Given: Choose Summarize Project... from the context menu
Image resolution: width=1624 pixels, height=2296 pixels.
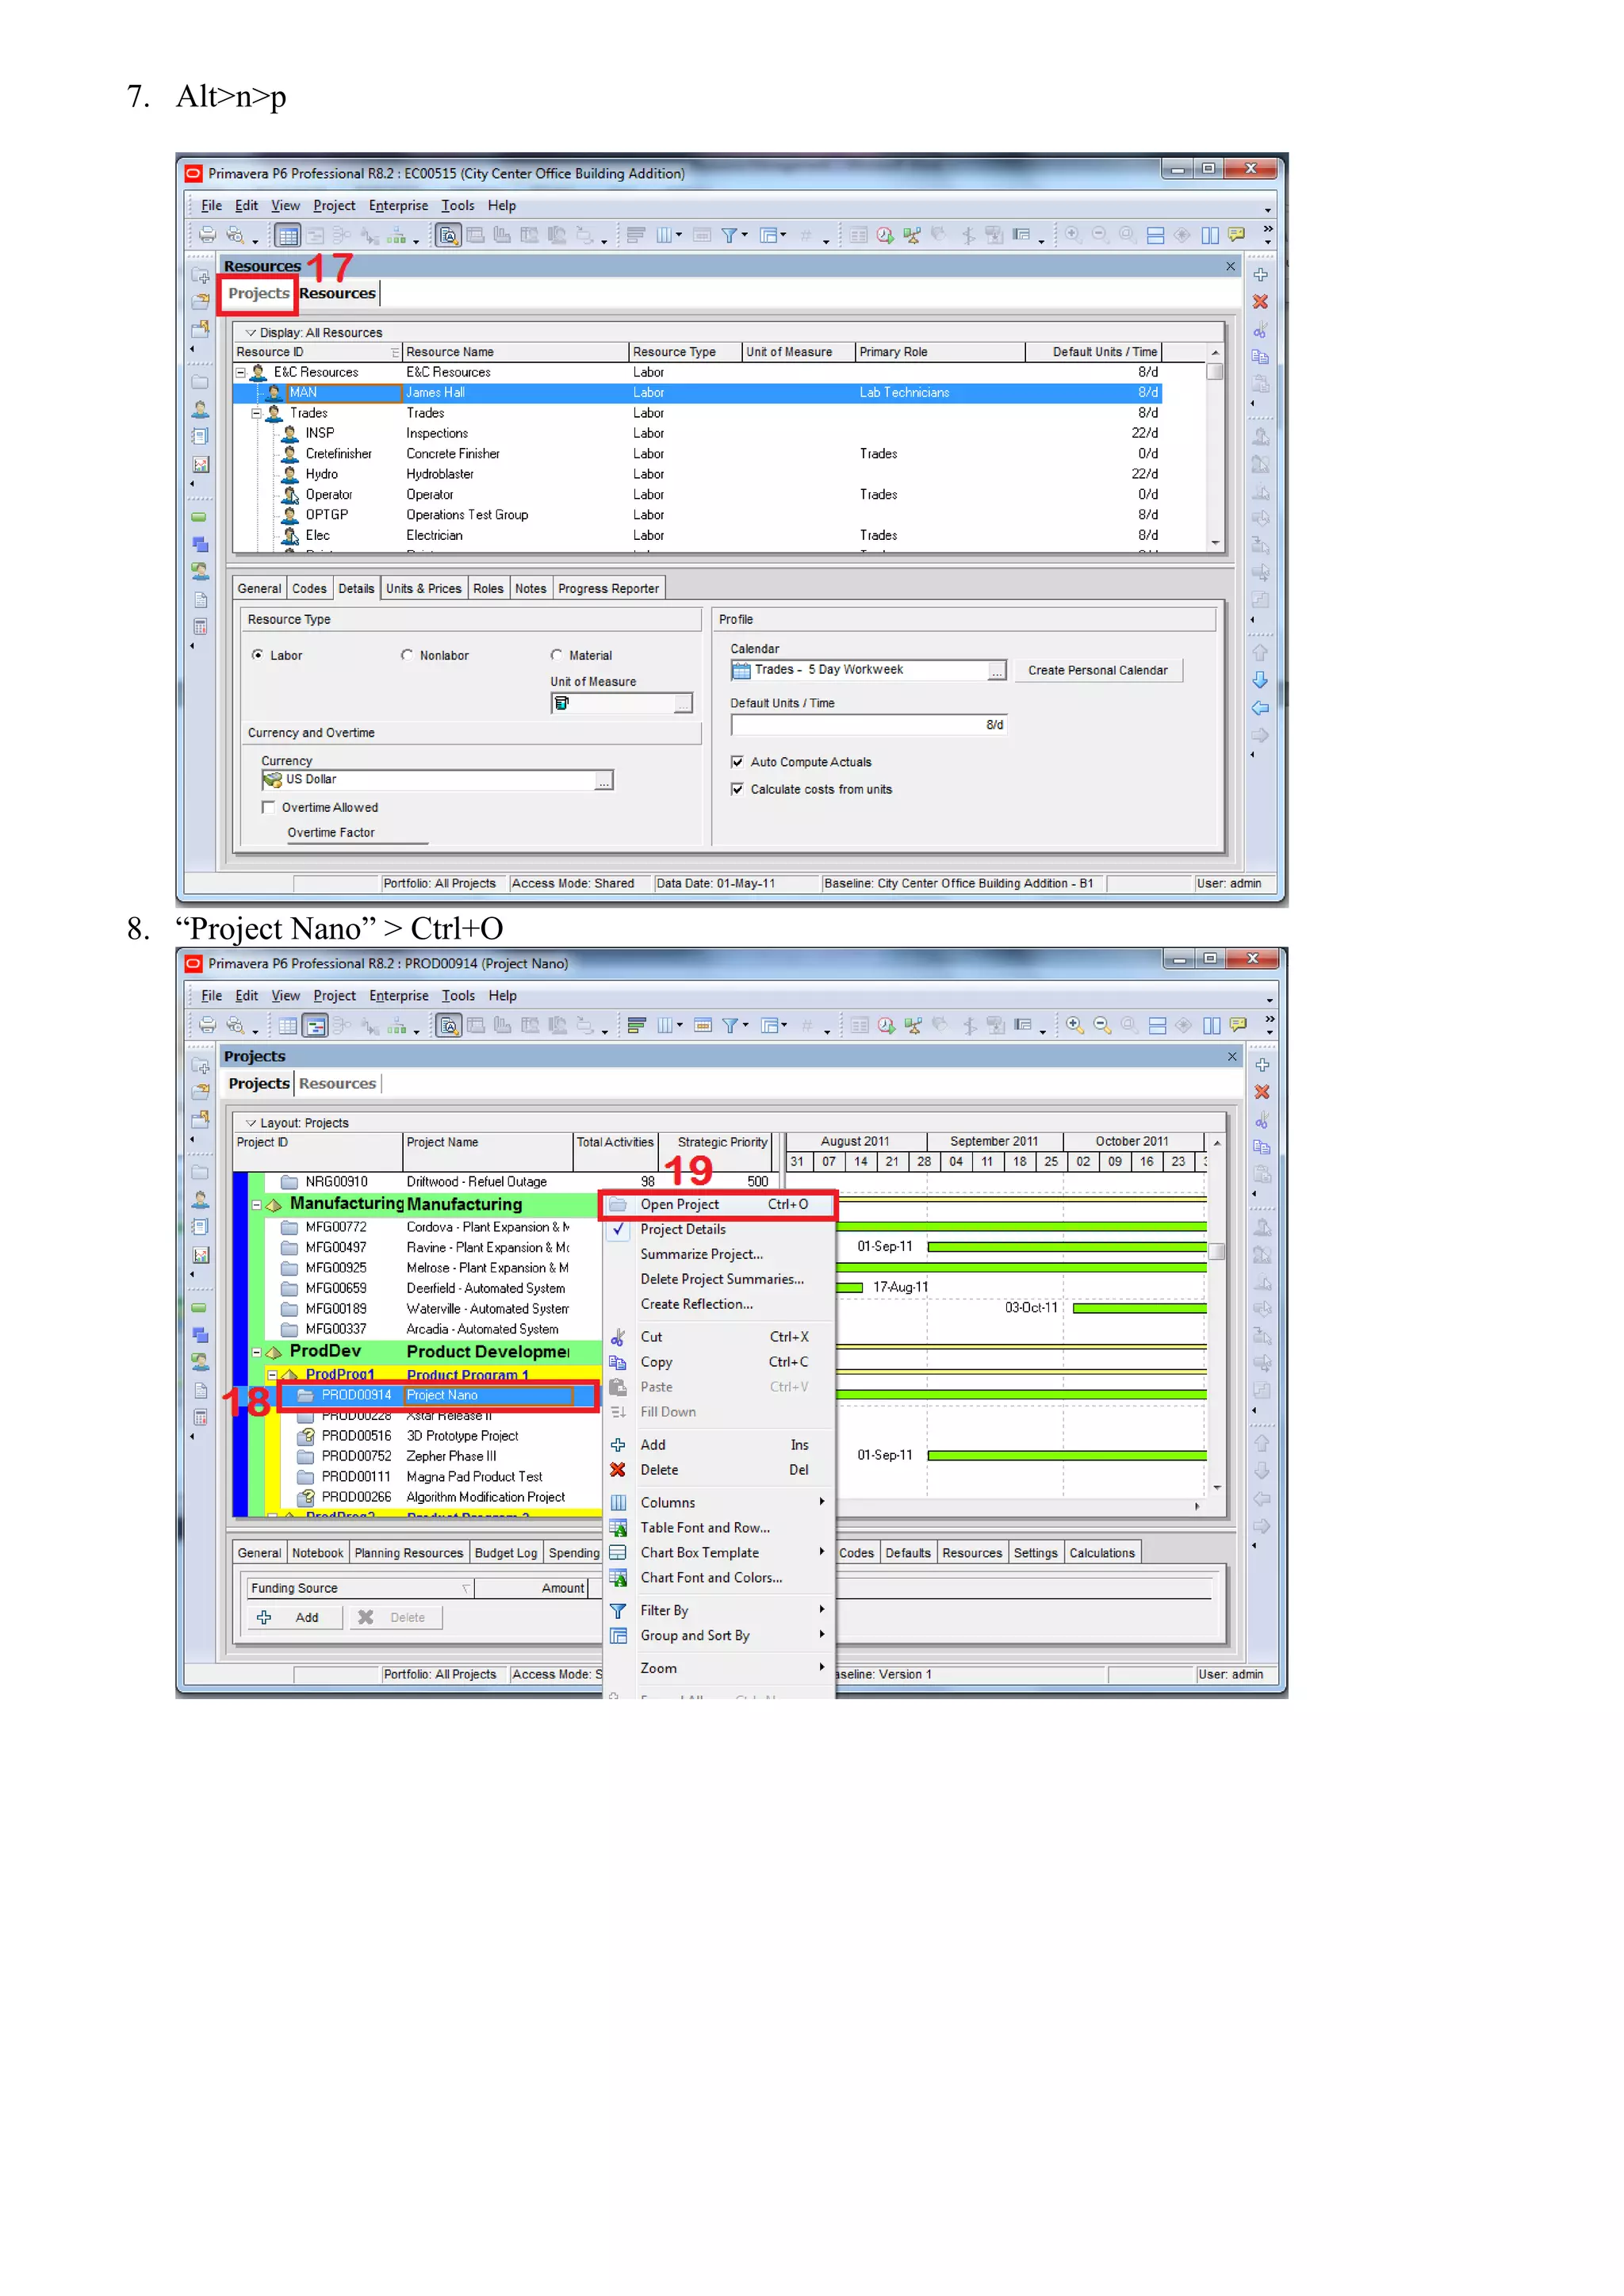Looking at the screenshot, I should click(719, 1254).
